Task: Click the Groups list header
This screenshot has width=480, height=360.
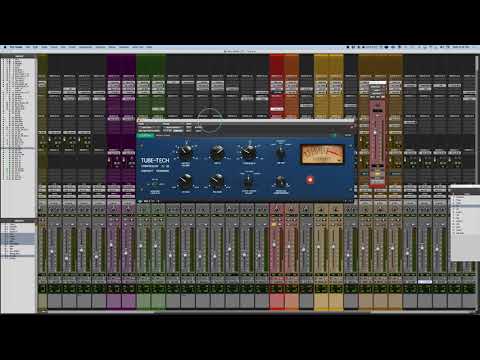Action: 18,221
